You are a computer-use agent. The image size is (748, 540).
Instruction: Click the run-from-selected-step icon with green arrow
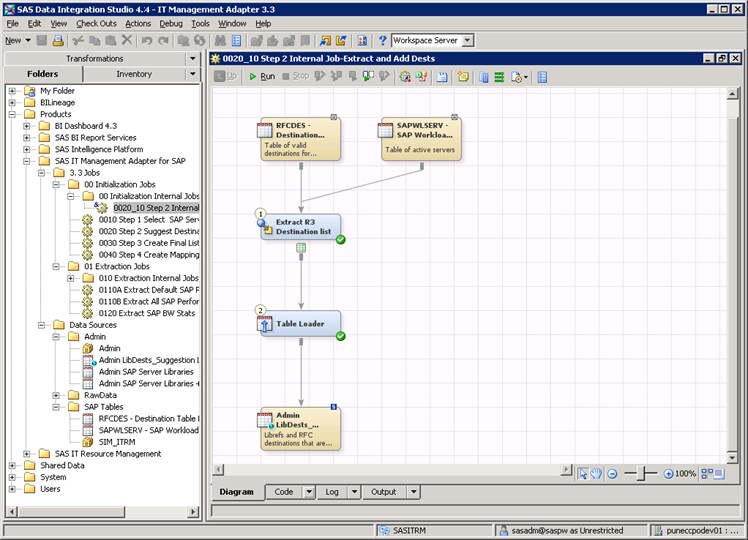coord(368,76)
